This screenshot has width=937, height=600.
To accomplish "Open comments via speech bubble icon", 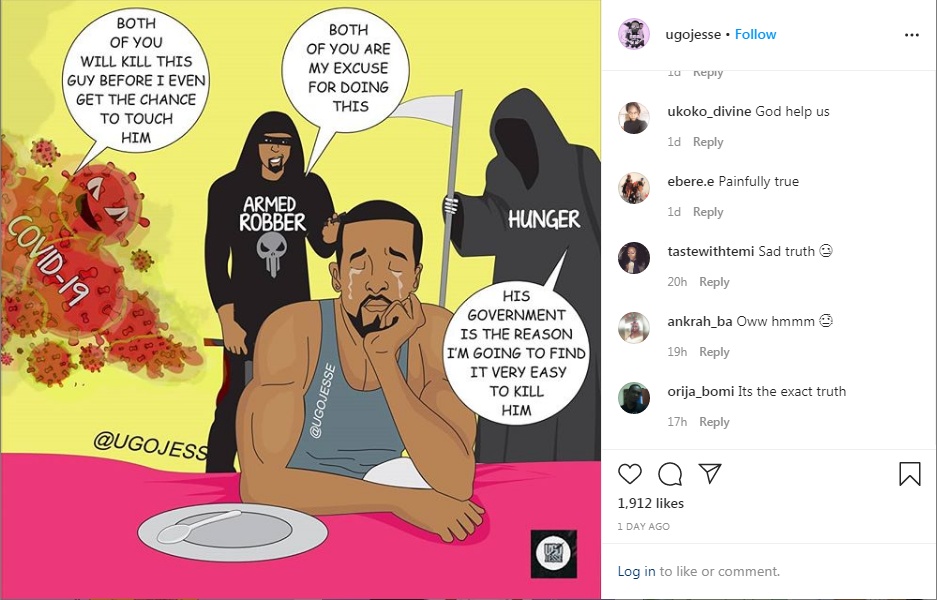I will [x=670, y=474].
